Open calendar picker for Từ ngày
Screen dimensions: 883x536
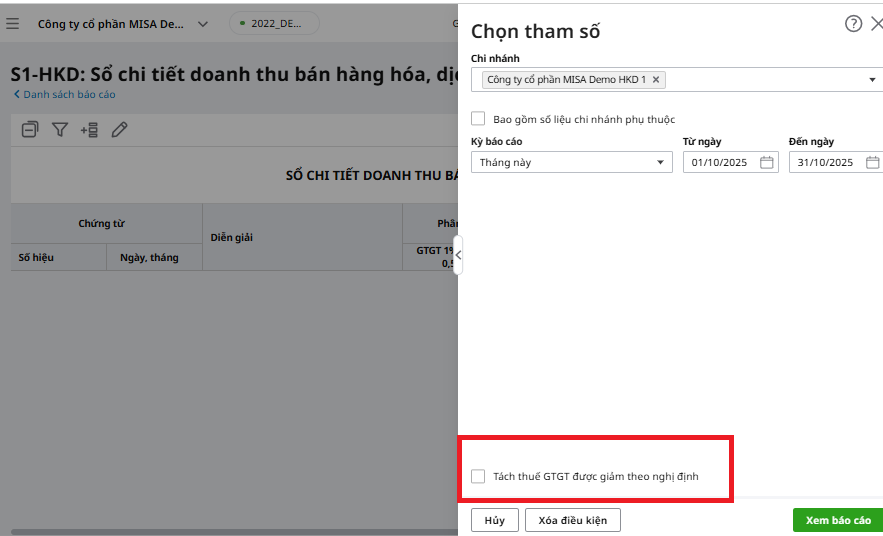point(767,163)
